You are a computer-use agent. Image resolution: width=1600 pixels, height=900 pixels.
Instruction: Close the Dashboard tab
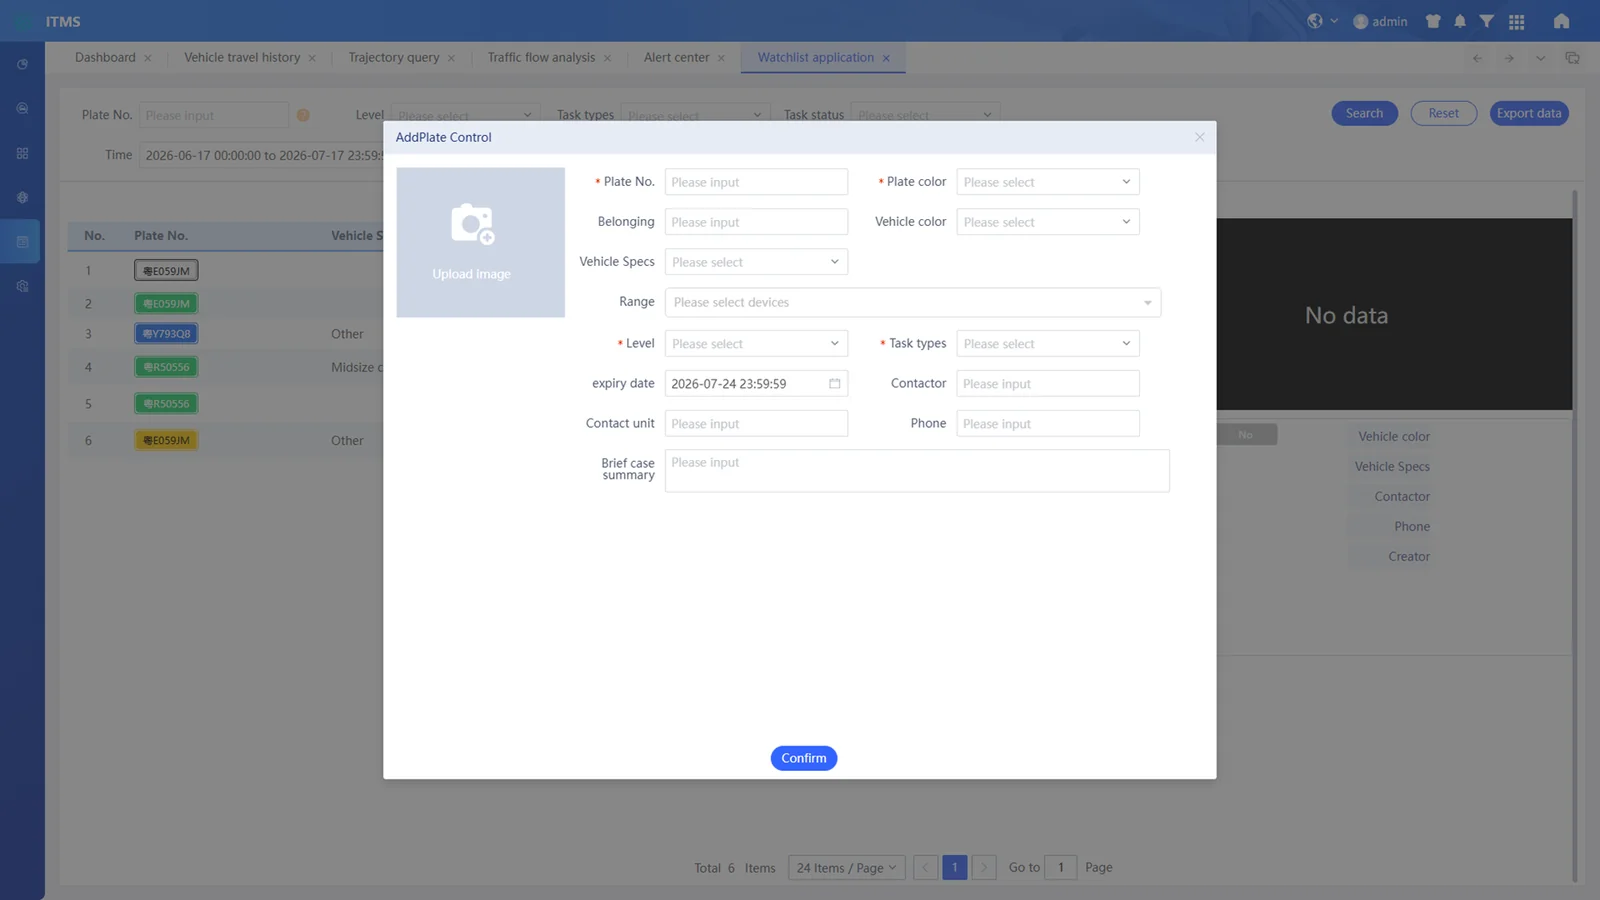(148, 58)
